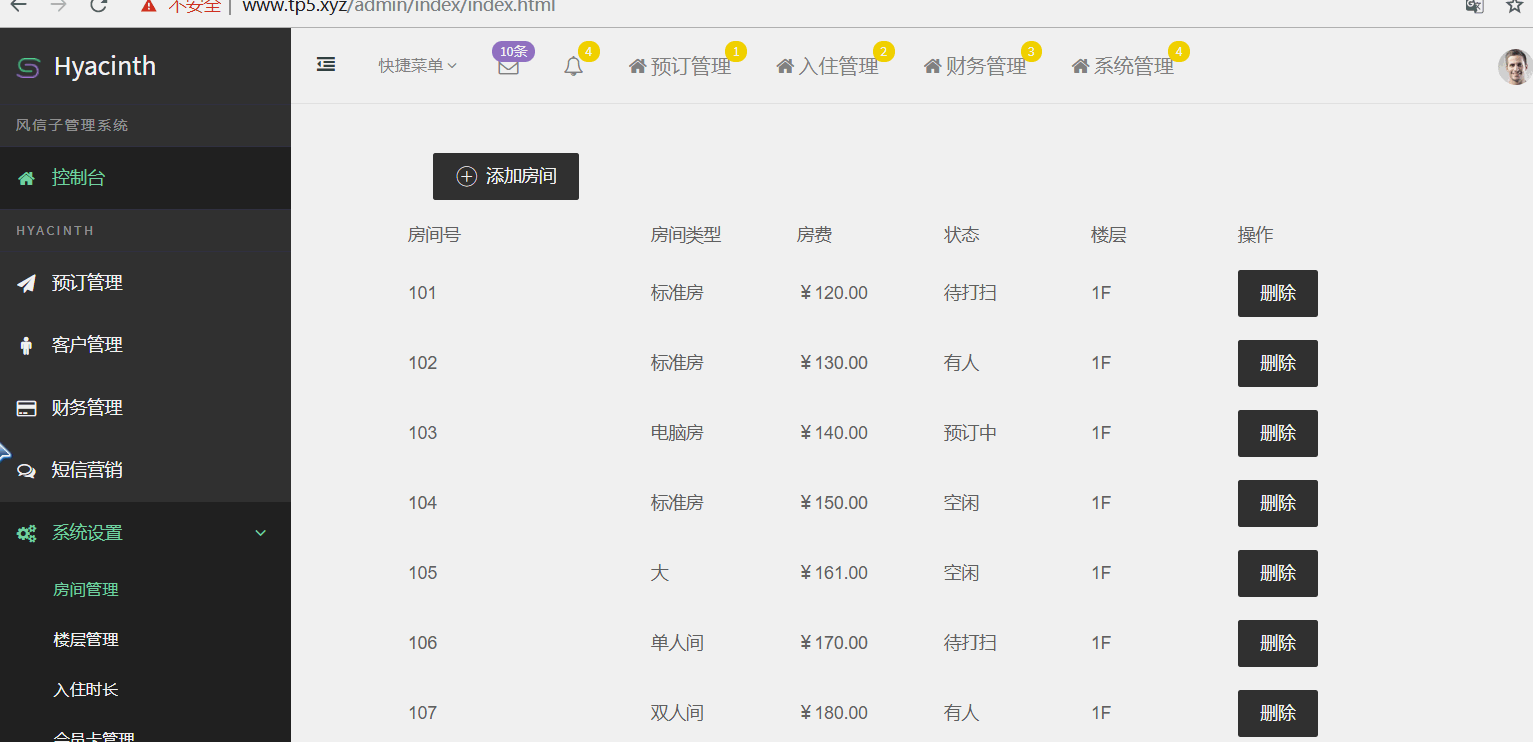The image size is (1533, 742).
Task: Click the credit card icon for 财务管理
Action: click(27, 408)
